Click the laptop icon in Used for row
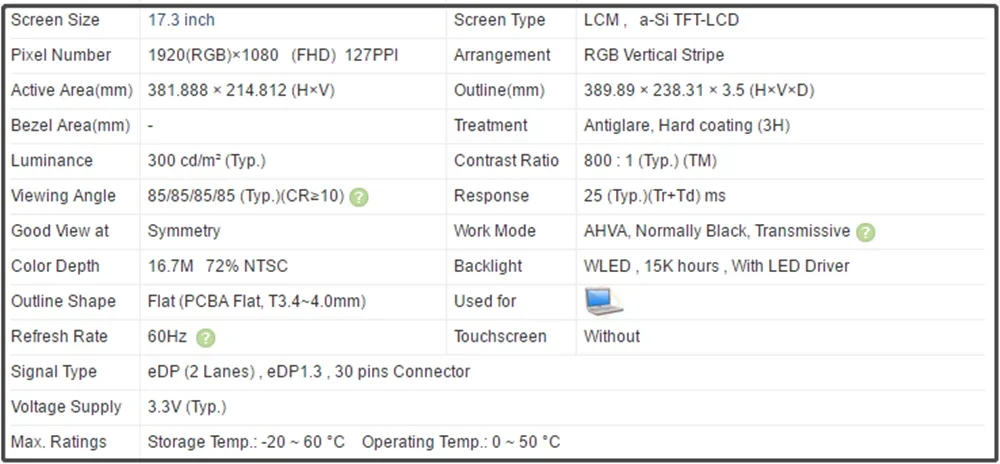 [603, 301]
